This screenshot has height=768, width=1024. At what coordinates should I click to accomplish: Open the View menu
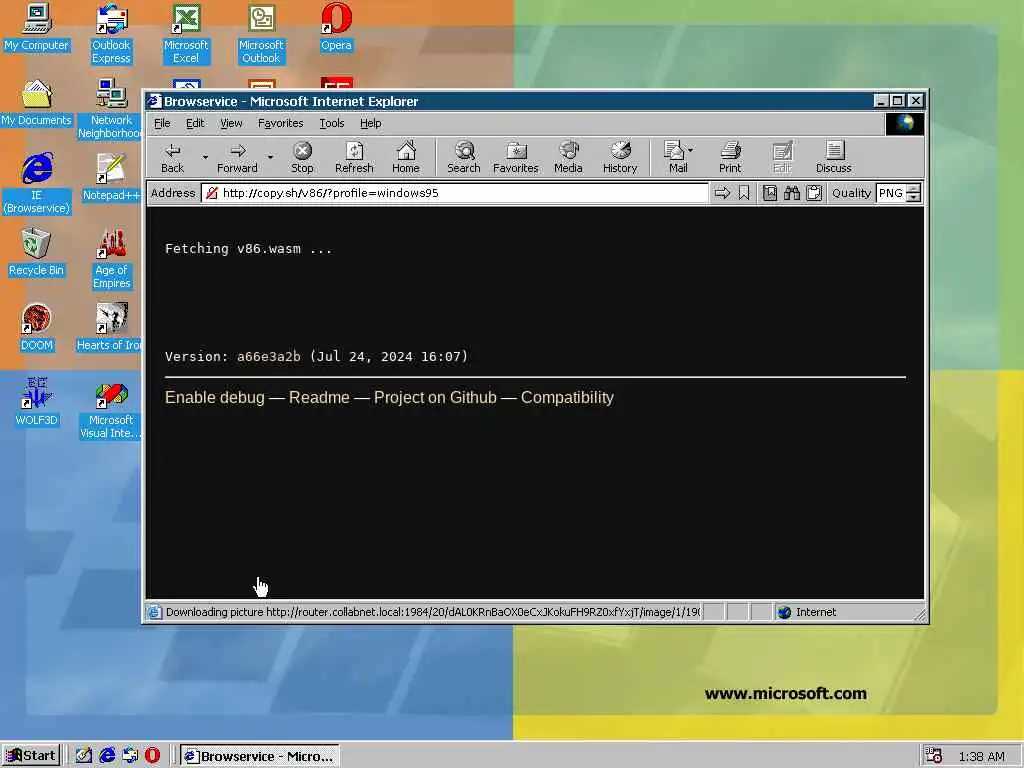[x=231, y=123]
